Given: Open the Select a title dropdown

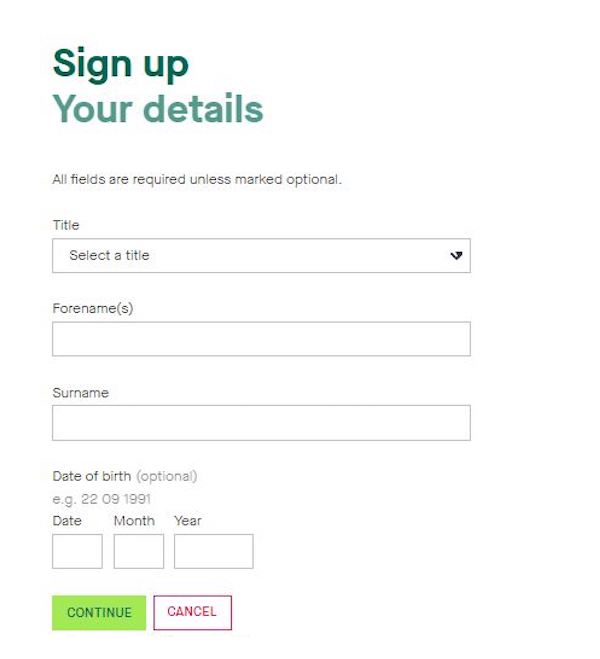Looking at the screenshot, I should pyautogui.click(x=250, y=256).
